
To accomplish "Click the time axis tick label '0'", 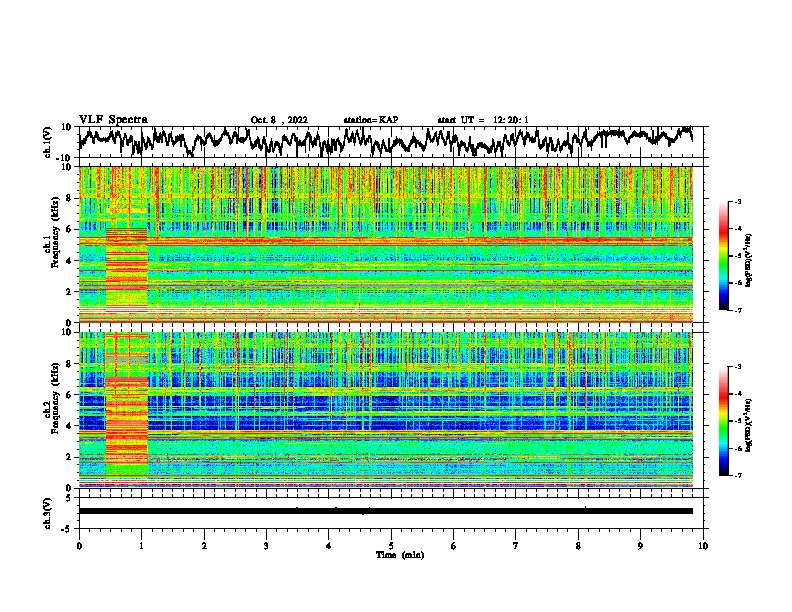I will coord(79,546).
